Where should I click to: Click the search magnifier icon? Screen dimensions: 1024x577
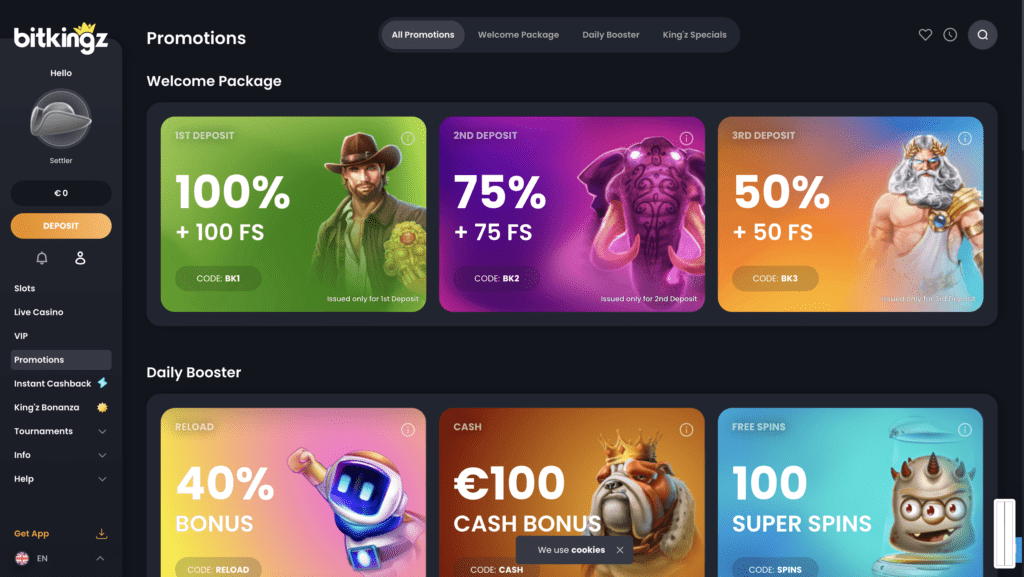pos(982,35)
